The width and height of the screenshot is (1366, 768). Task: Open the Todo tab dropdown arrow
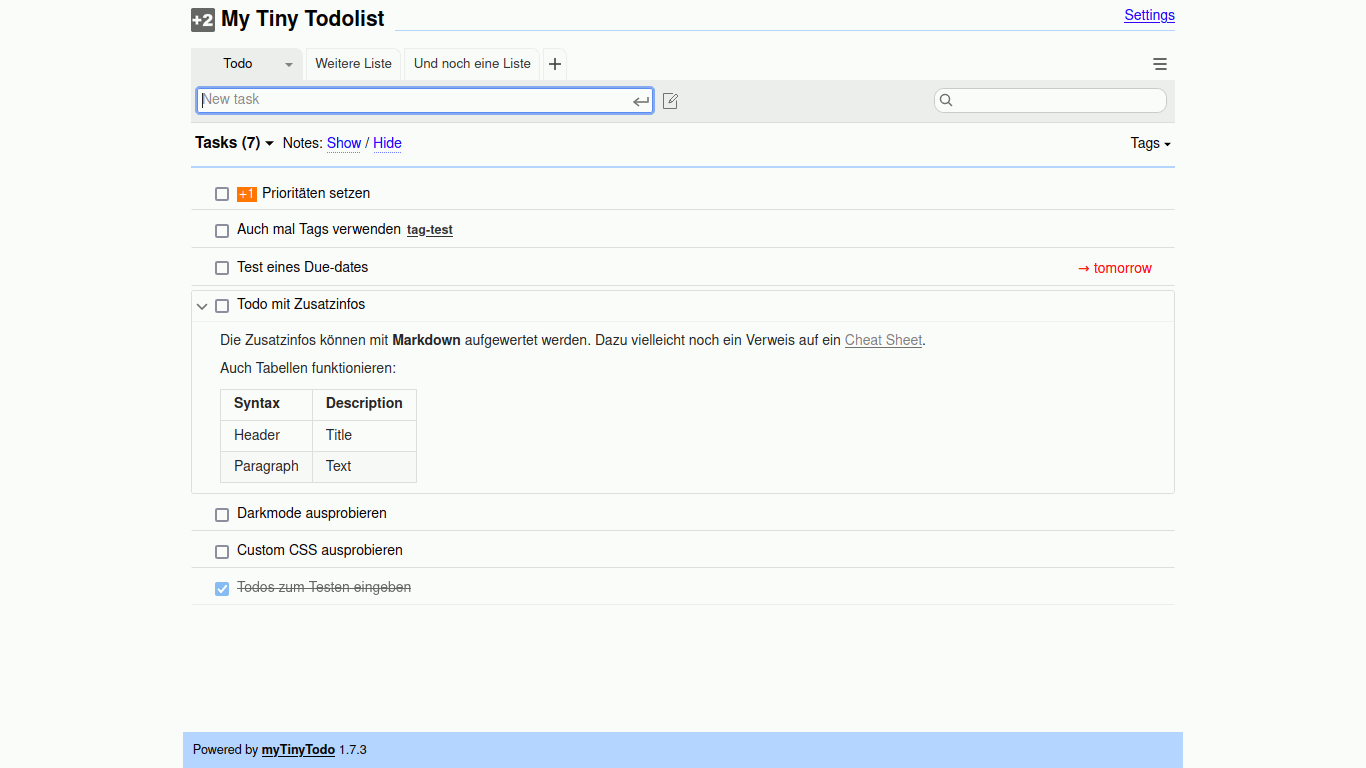(x=289, y=64)
